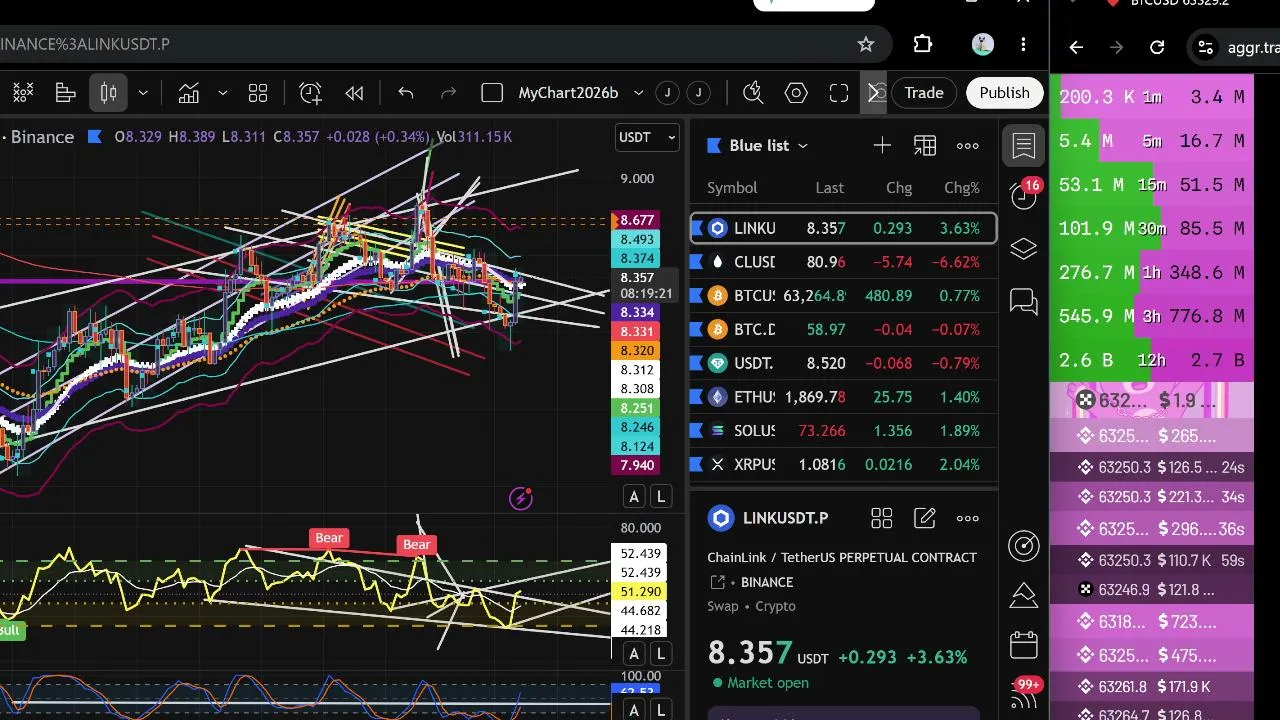Select the BTCUS row showing 480.89
This screenshot has height=720, width=1280.
(844, 296)
